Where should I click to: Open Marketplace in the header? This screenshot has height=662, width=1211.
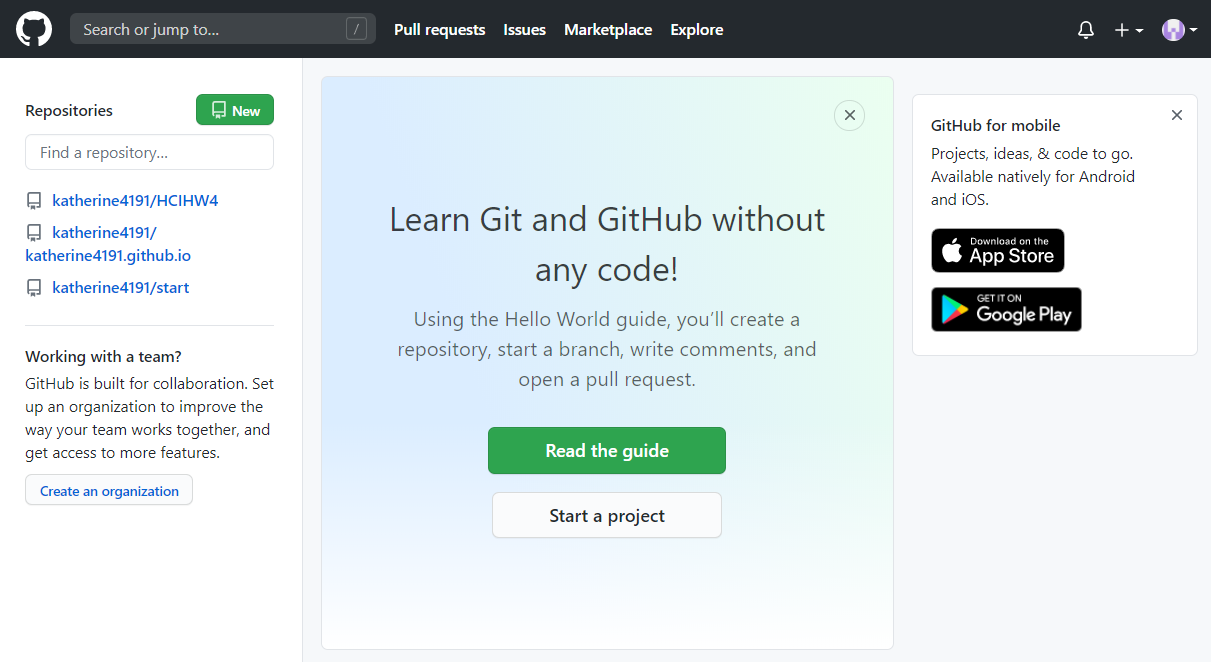[608, 30]
